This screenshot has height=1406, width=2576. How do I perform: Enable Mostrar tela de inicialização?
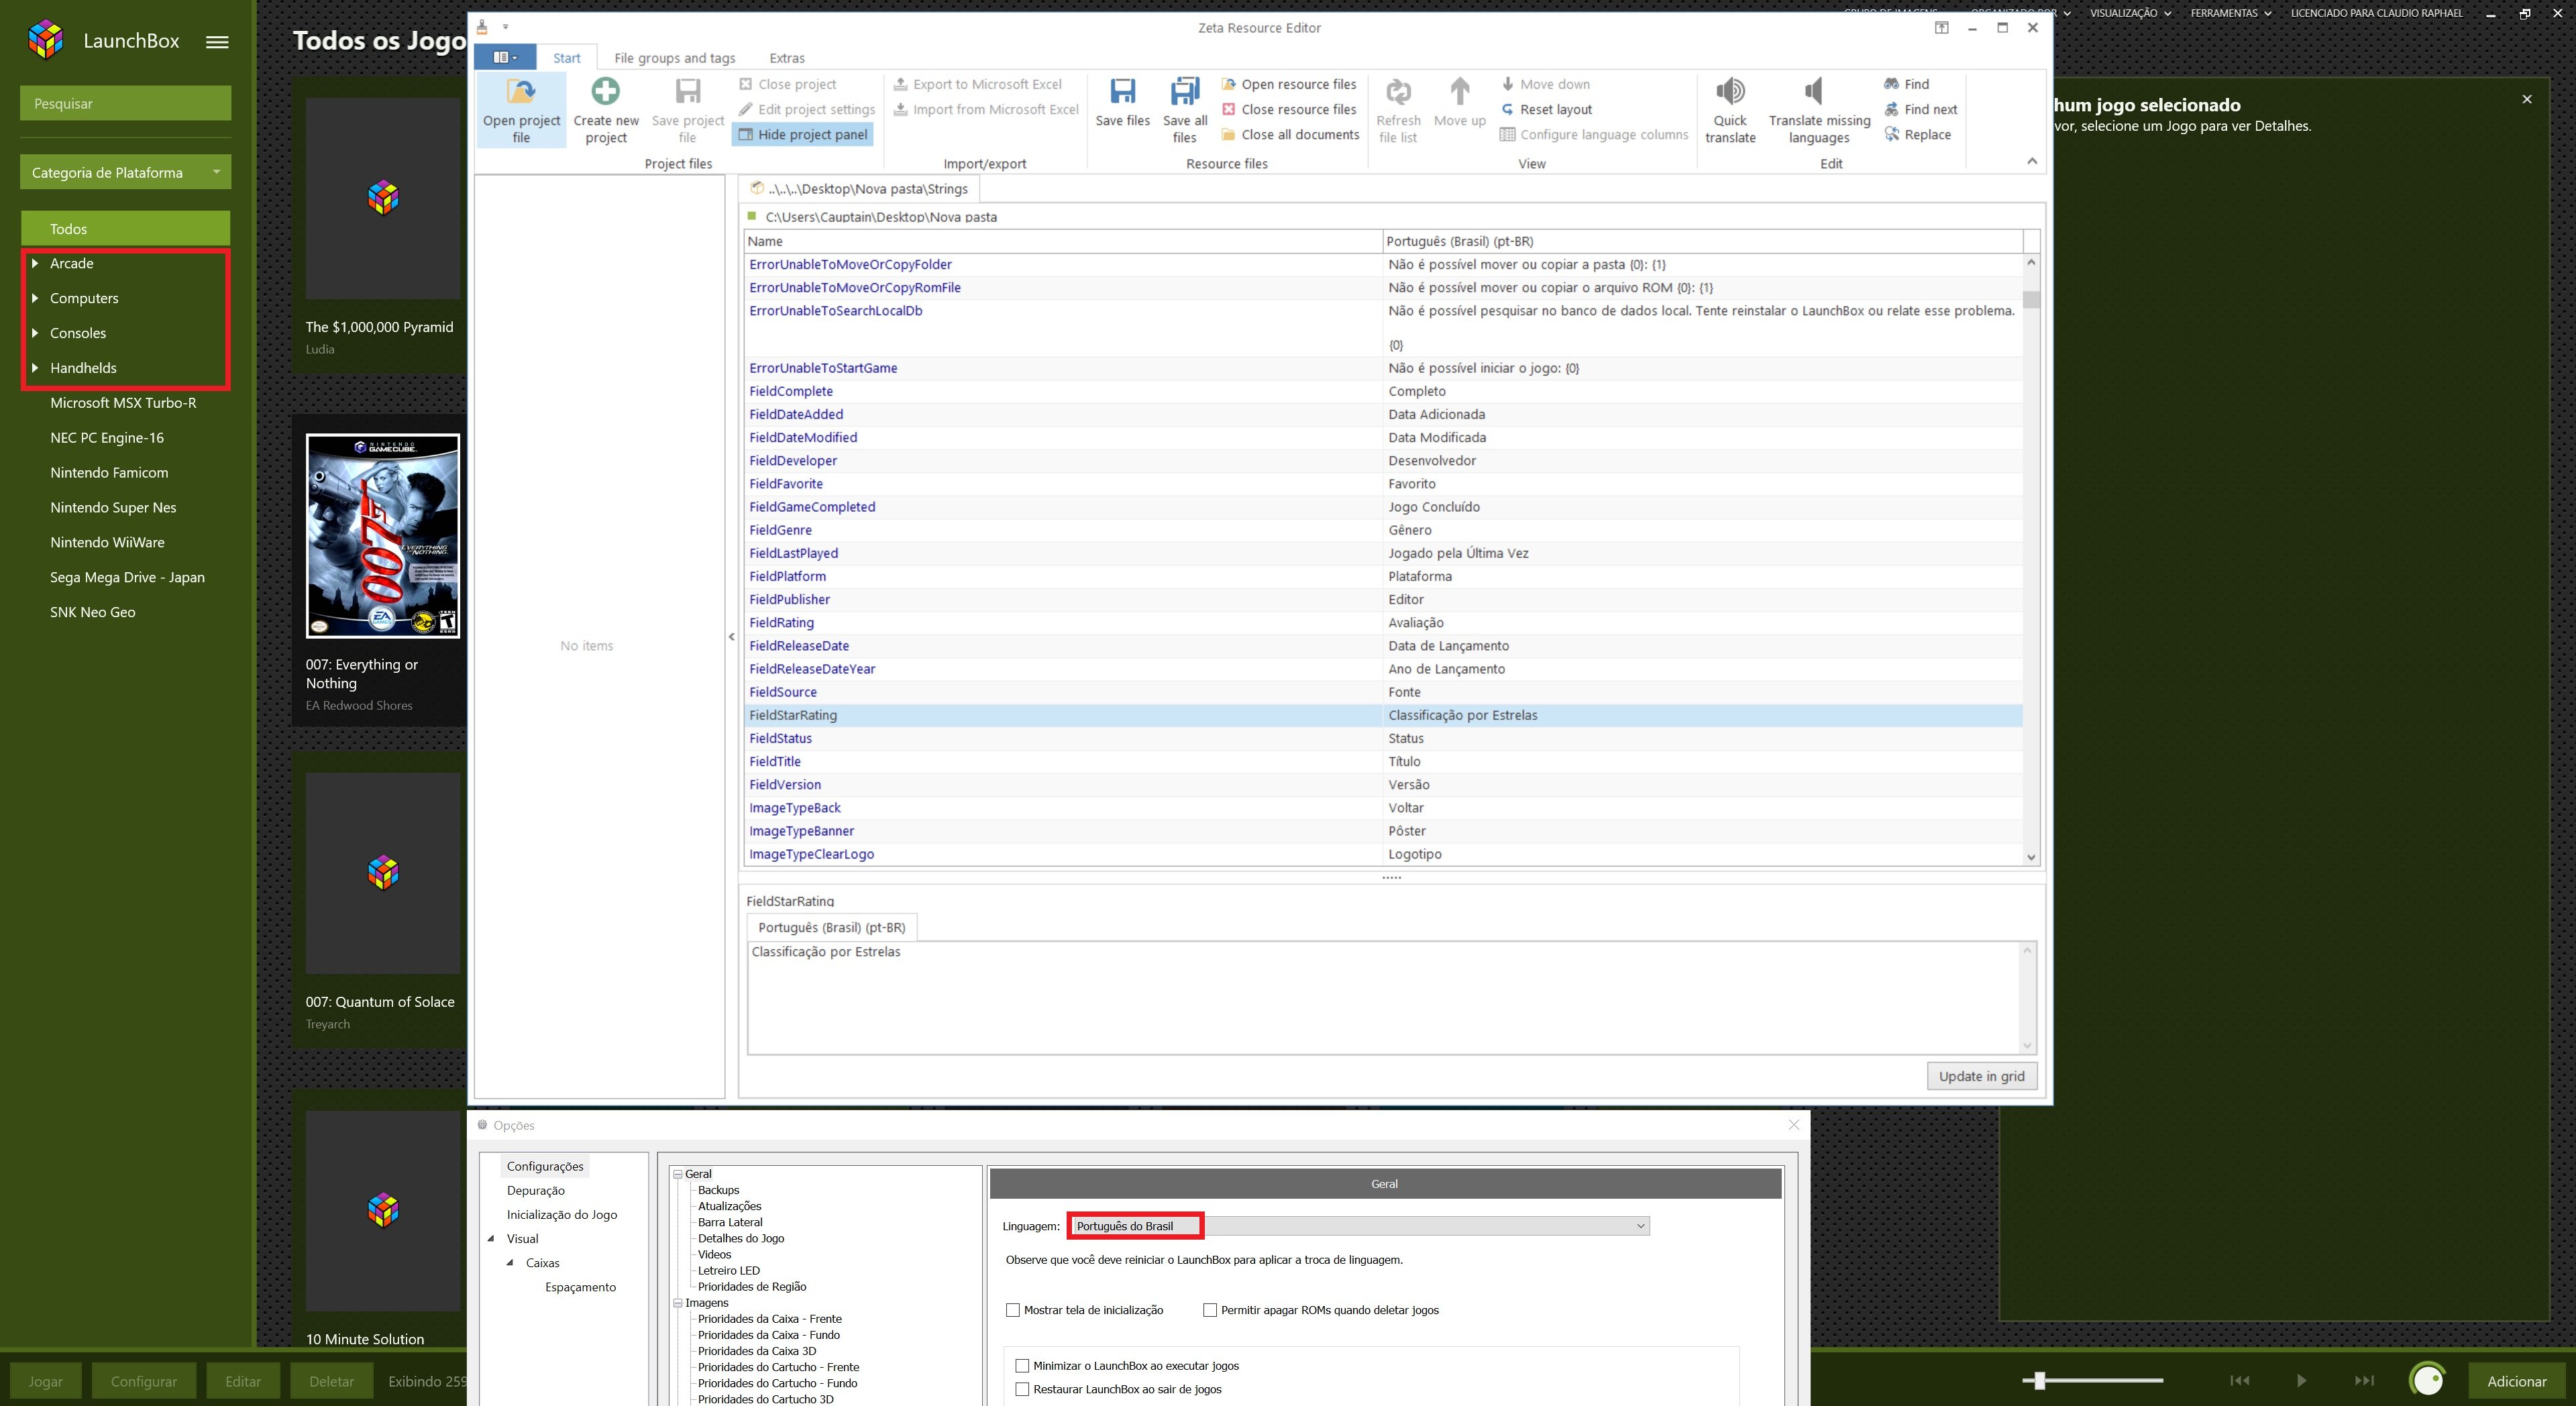1013,1310
